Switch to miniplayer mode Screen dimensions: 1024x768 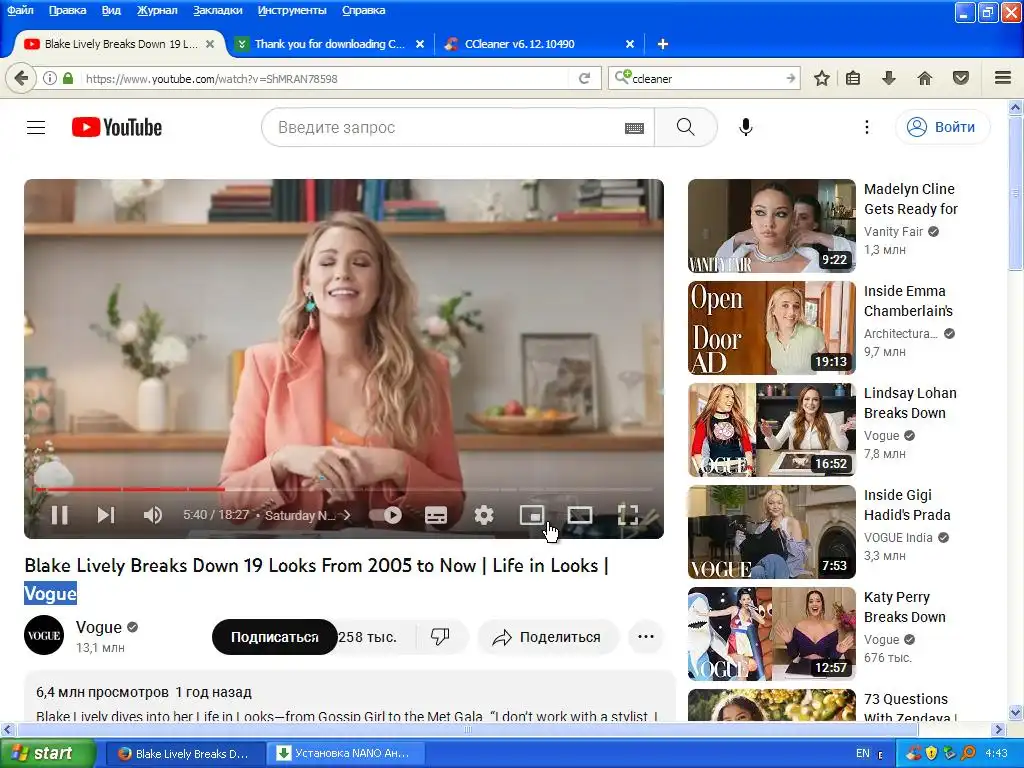tap(532, 515)
